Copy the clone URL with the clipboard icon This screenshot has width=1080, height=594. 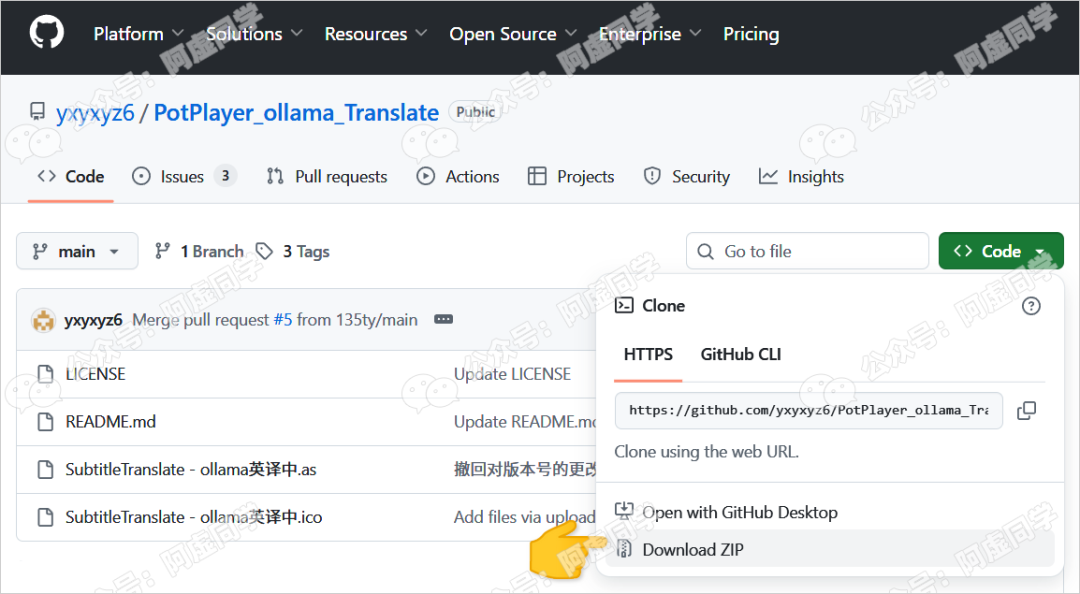tap(1026, 410)
